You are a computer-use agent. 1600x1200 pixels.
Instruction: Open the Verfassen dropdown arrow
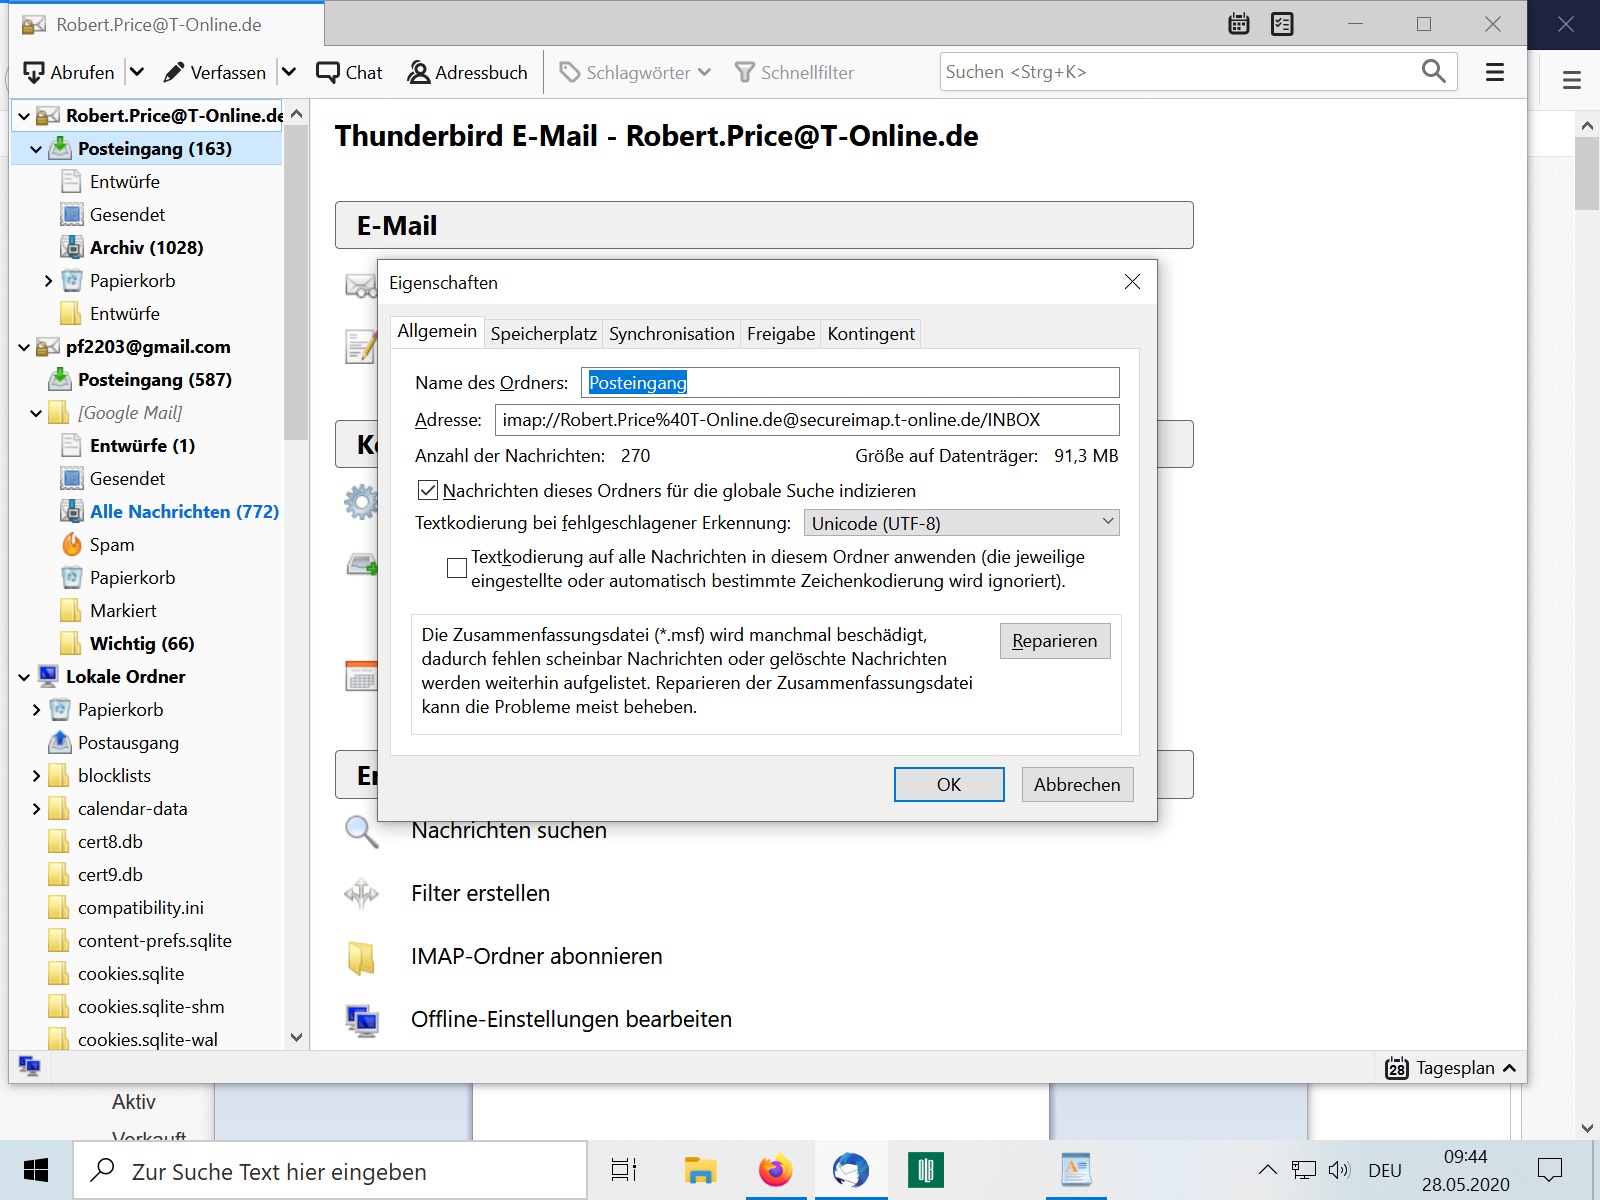pos(289,72)
